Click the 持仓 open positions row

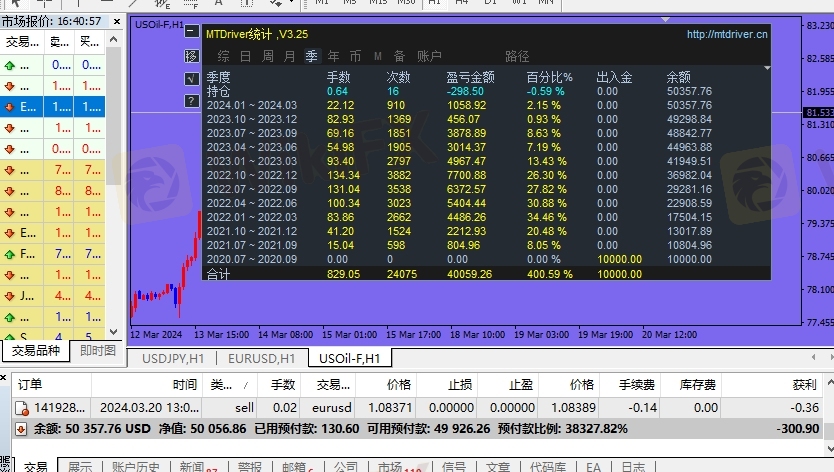(x=486, y=92)
